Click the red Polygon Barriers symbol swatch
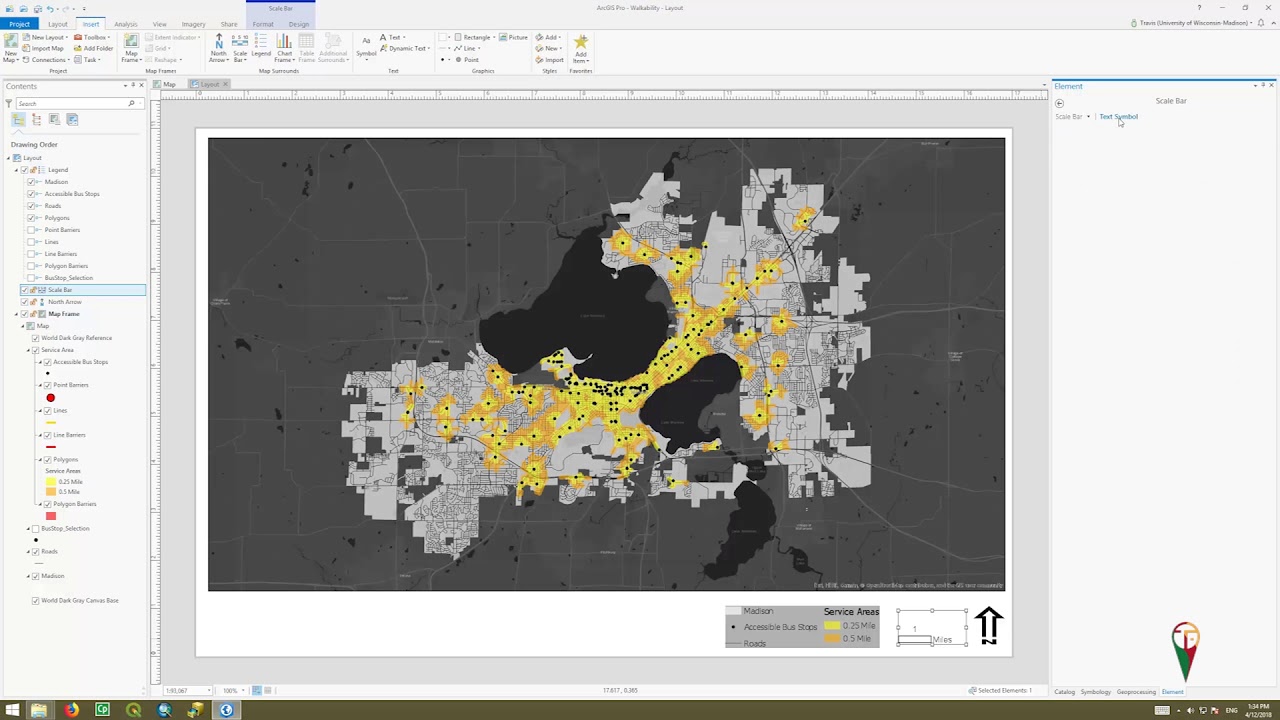Viewport: 1280px width, 720px height. (x=51, y=516)
